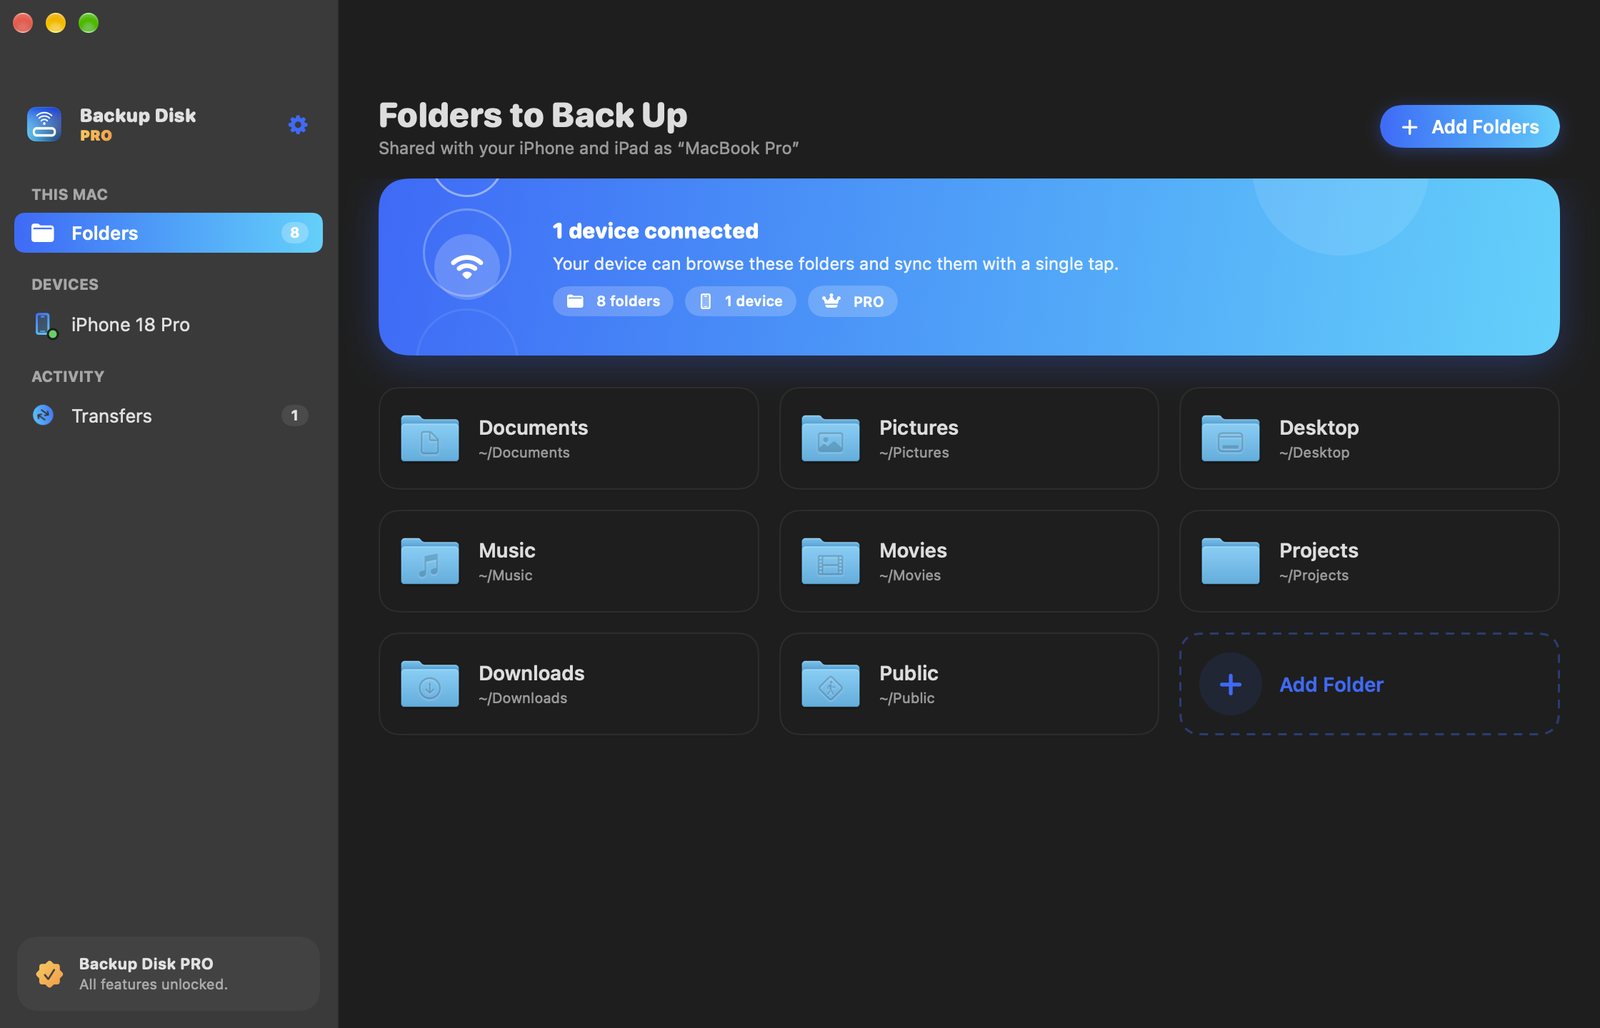This screenshot has height=1028, width=1600.
Task: Open Transfers in the sidebar
Action: (168, 416)
